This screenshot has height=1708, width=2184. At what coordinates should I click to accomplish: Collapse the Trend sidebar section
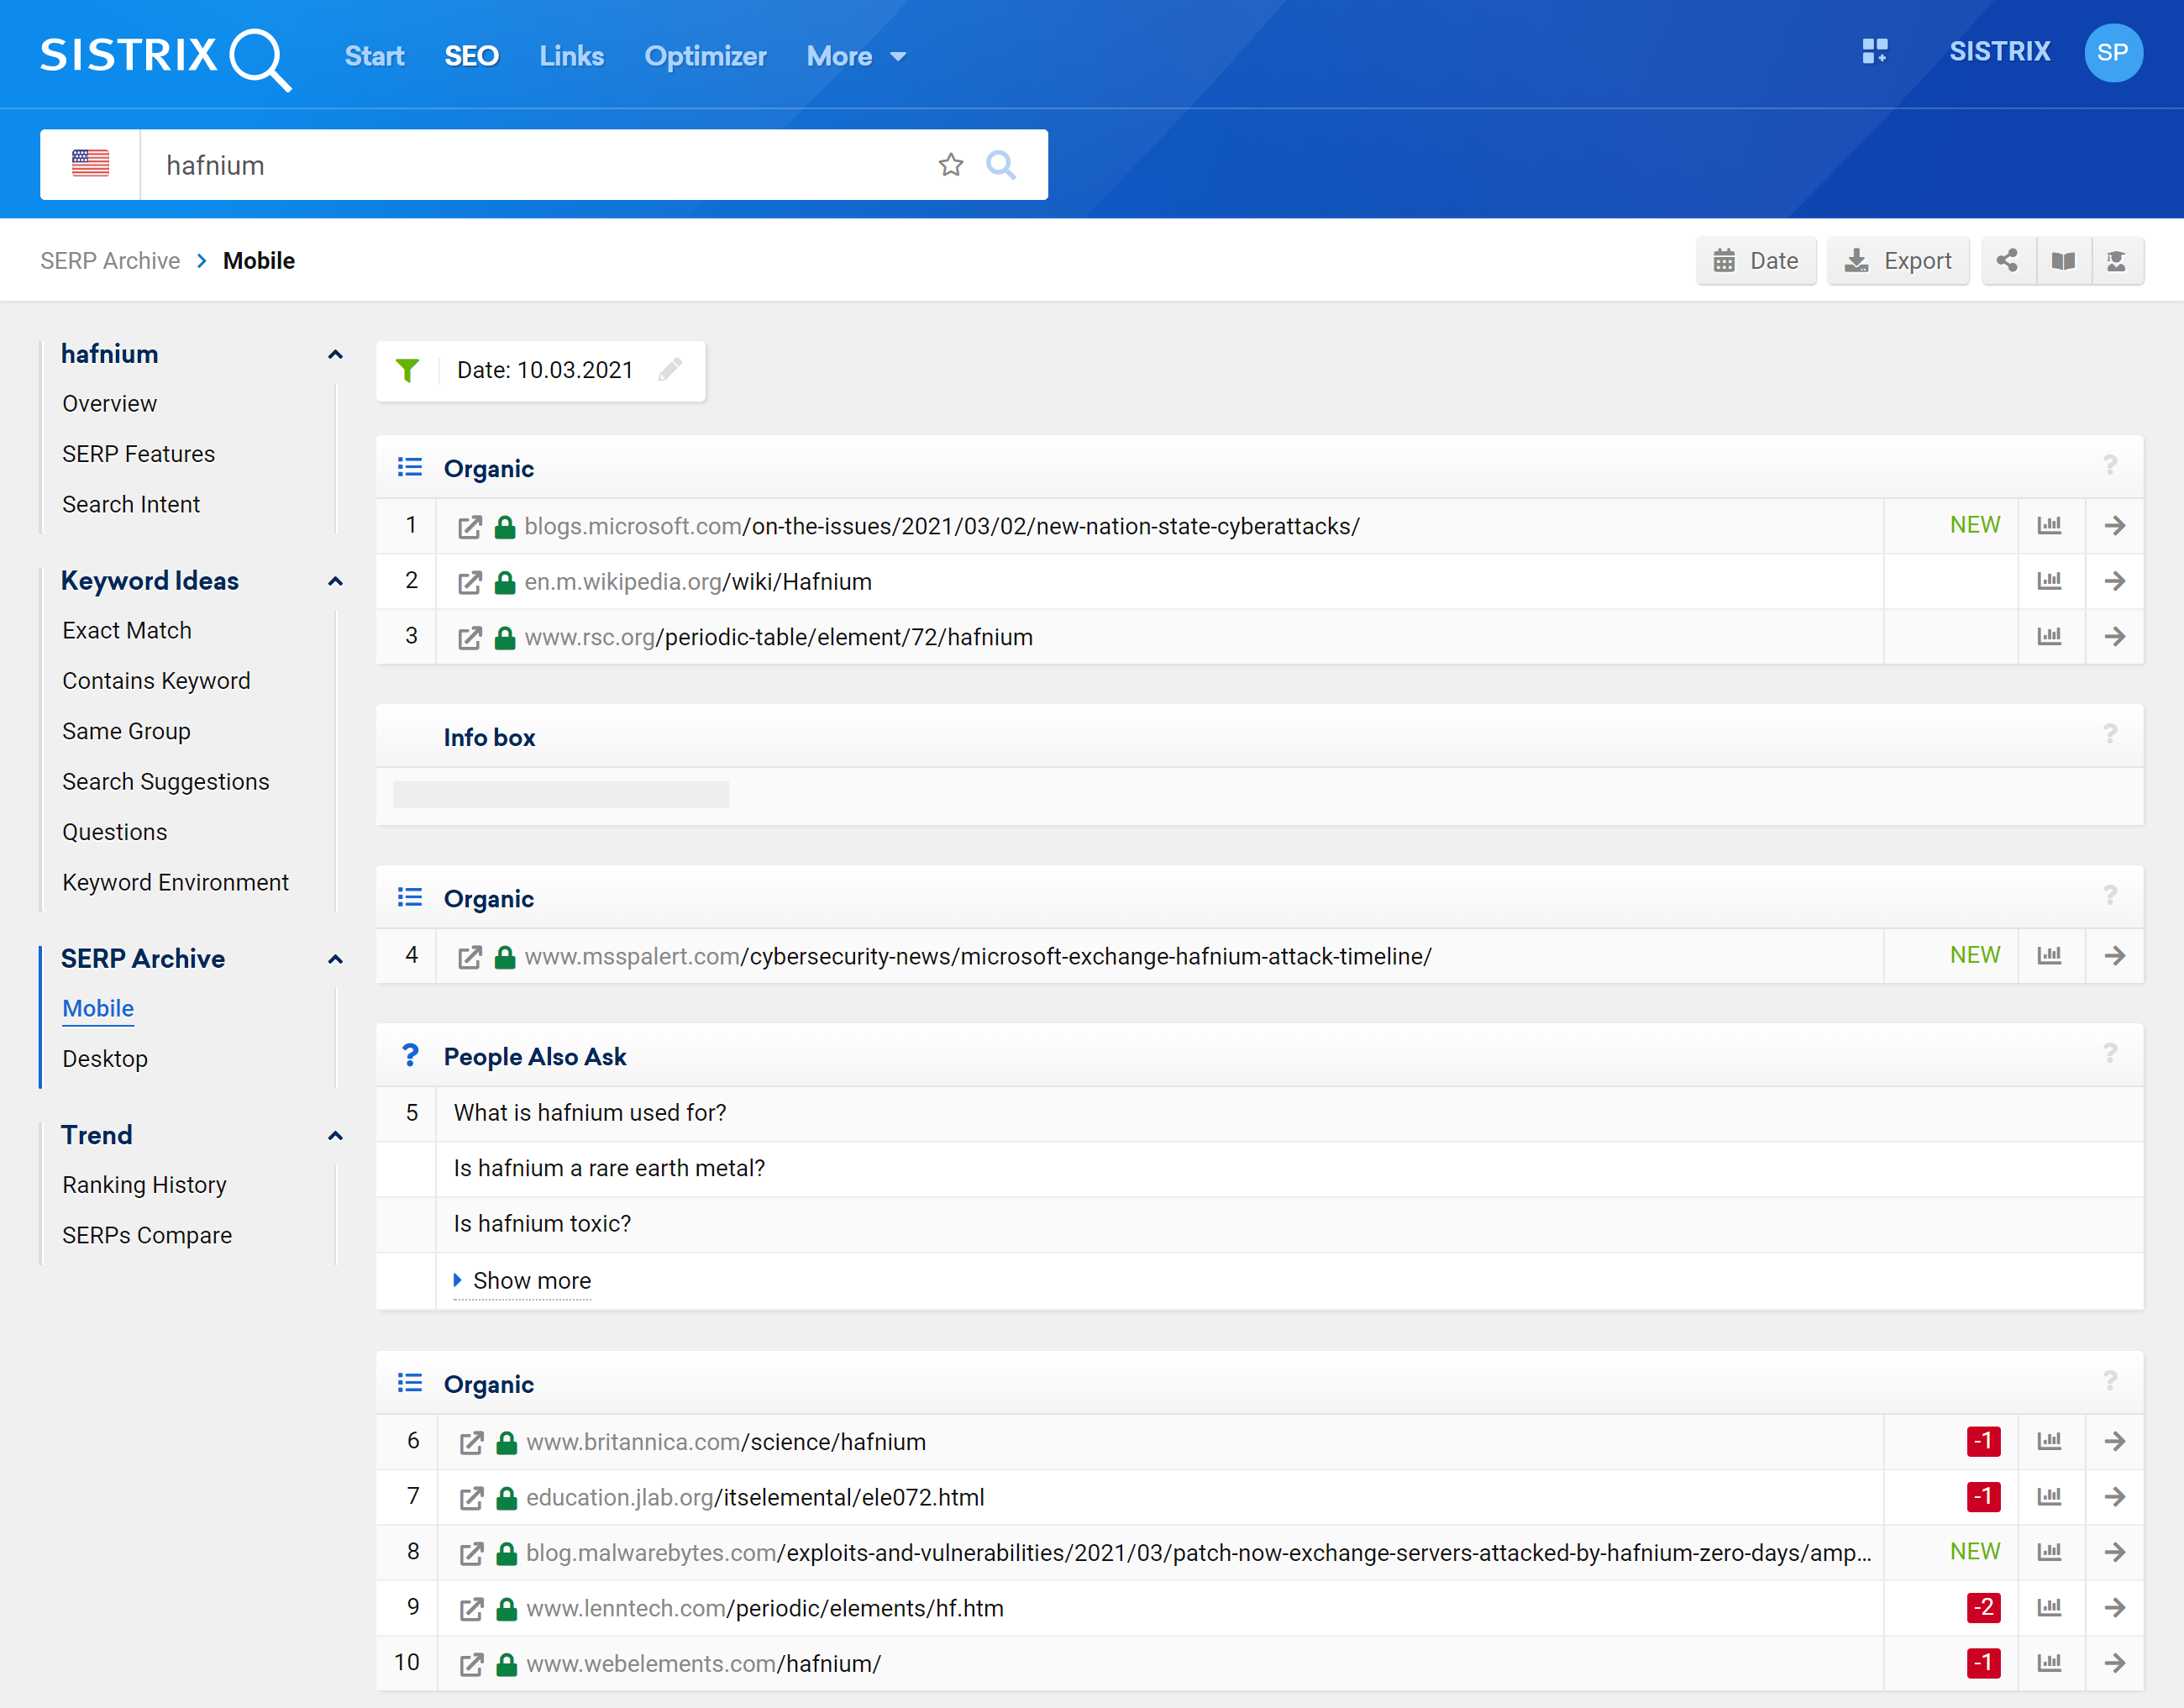click(x=335, y=1135)
